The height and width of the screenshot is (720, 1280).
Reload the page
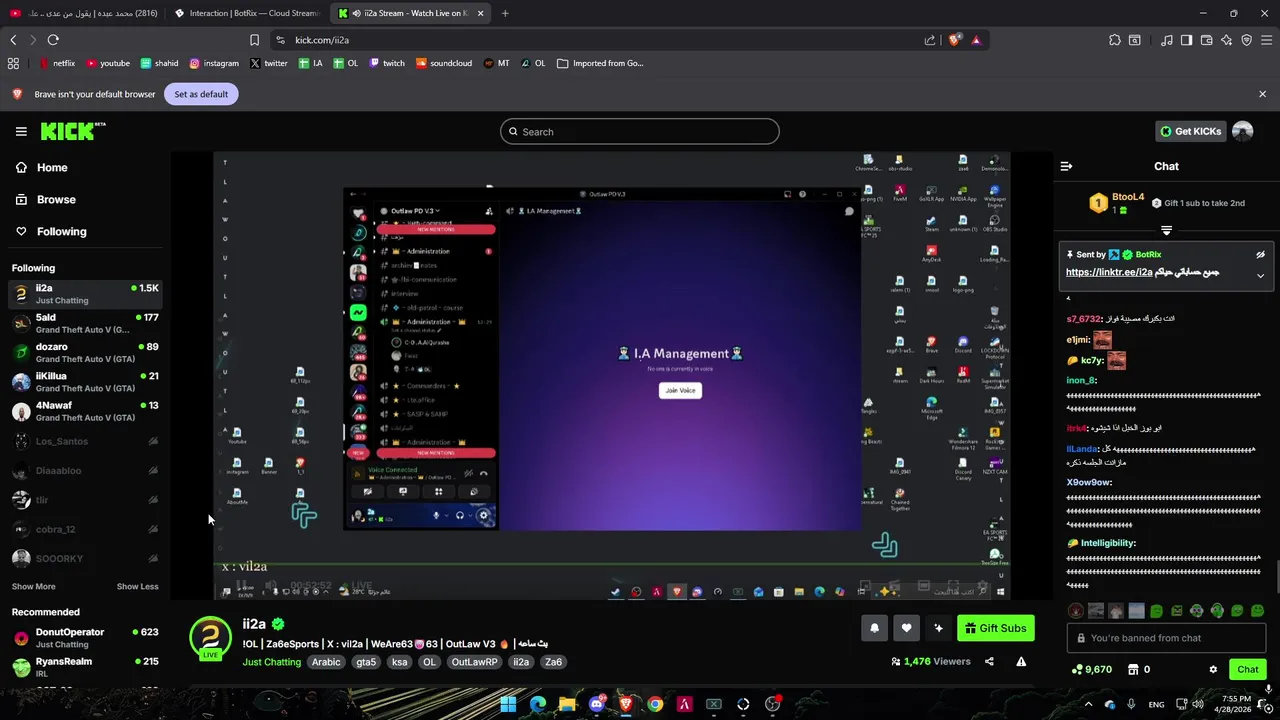coord(53,40)
